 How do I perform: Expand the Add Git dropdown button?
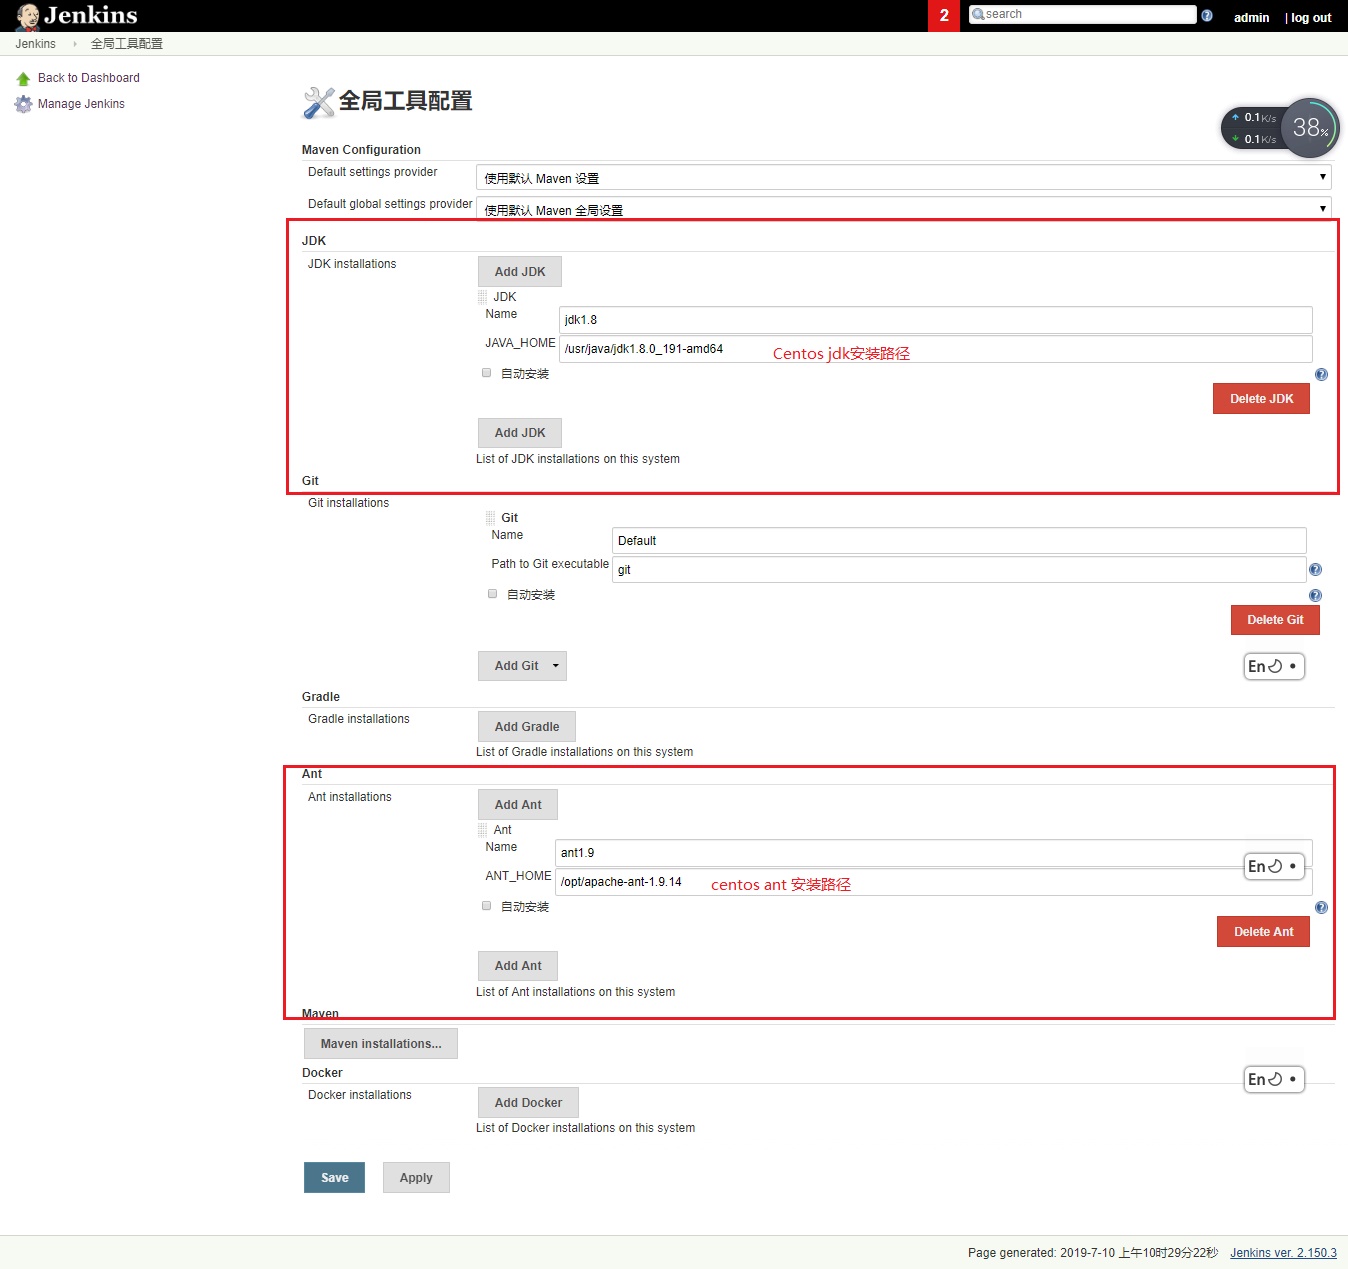click(522, 666)
